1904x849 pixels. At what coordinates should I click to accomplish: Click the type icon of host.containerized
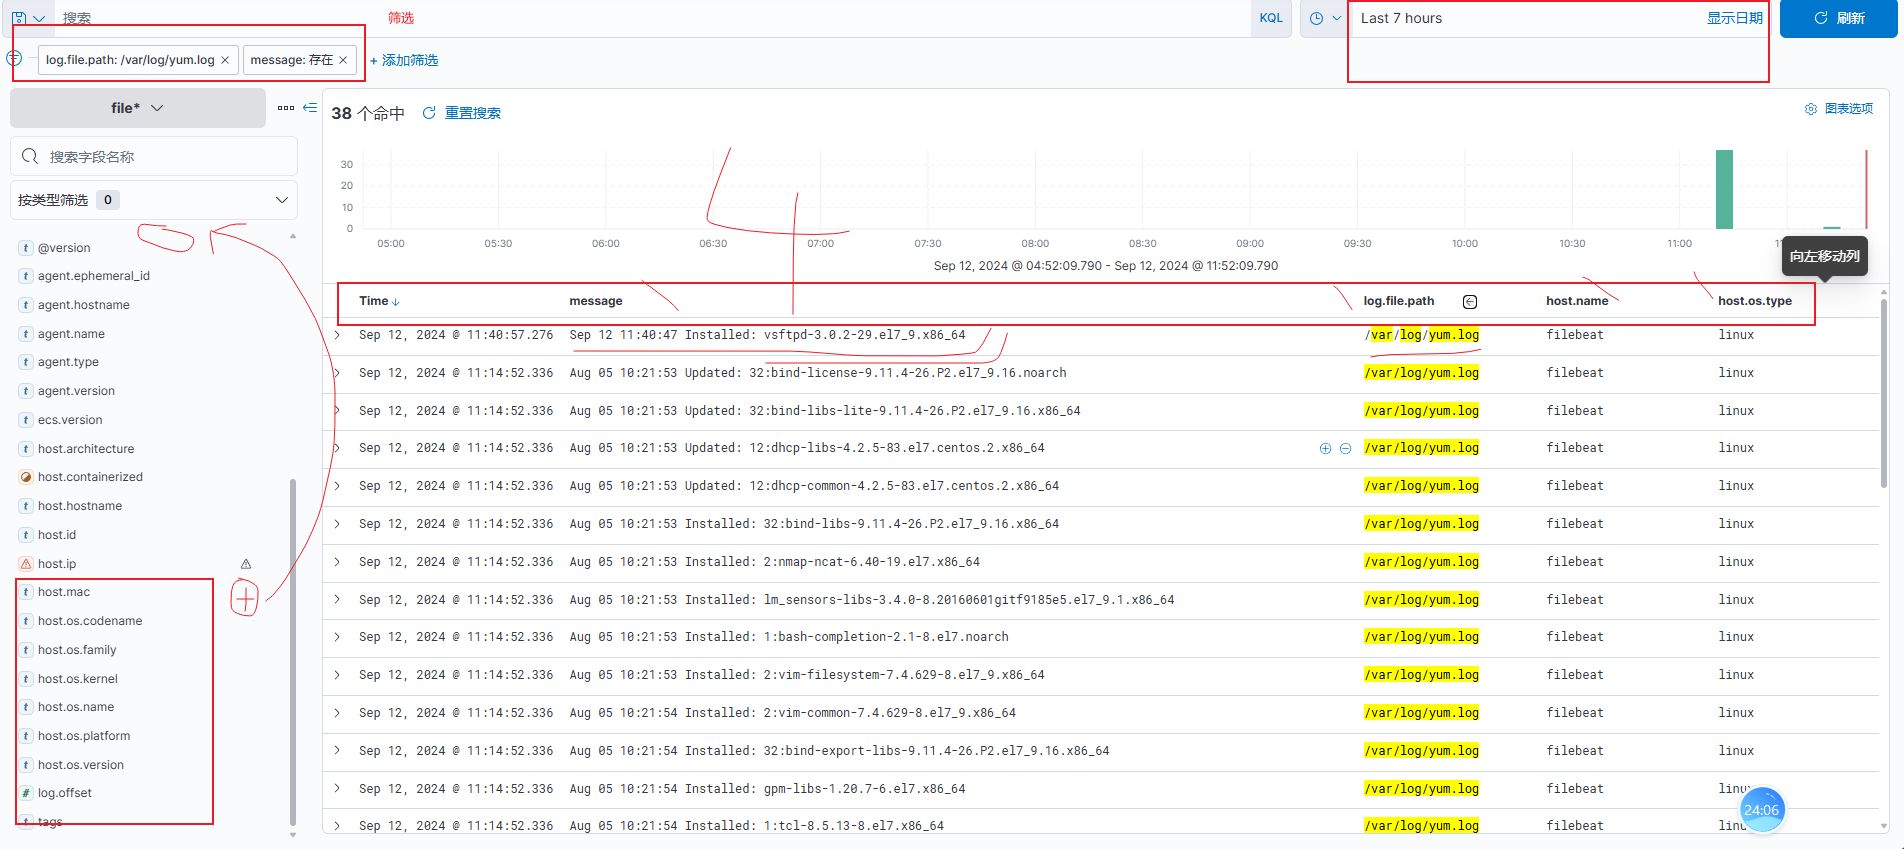click(26, 478)
